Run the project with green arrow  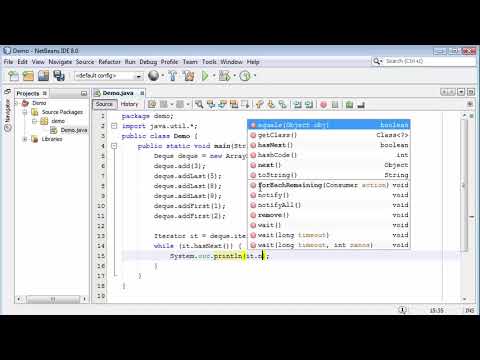(205, 76)
